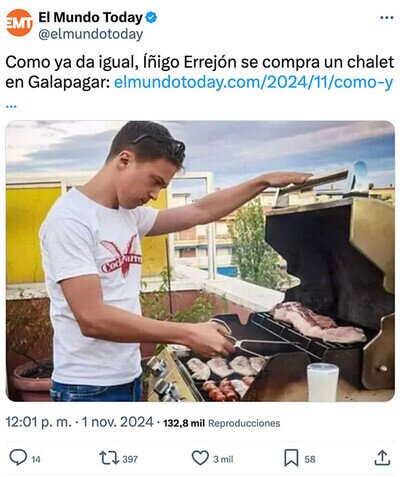This screenshot has width=400, height=477.
Task: Open the elmundotoday.com article link
Action: [254, 82]
